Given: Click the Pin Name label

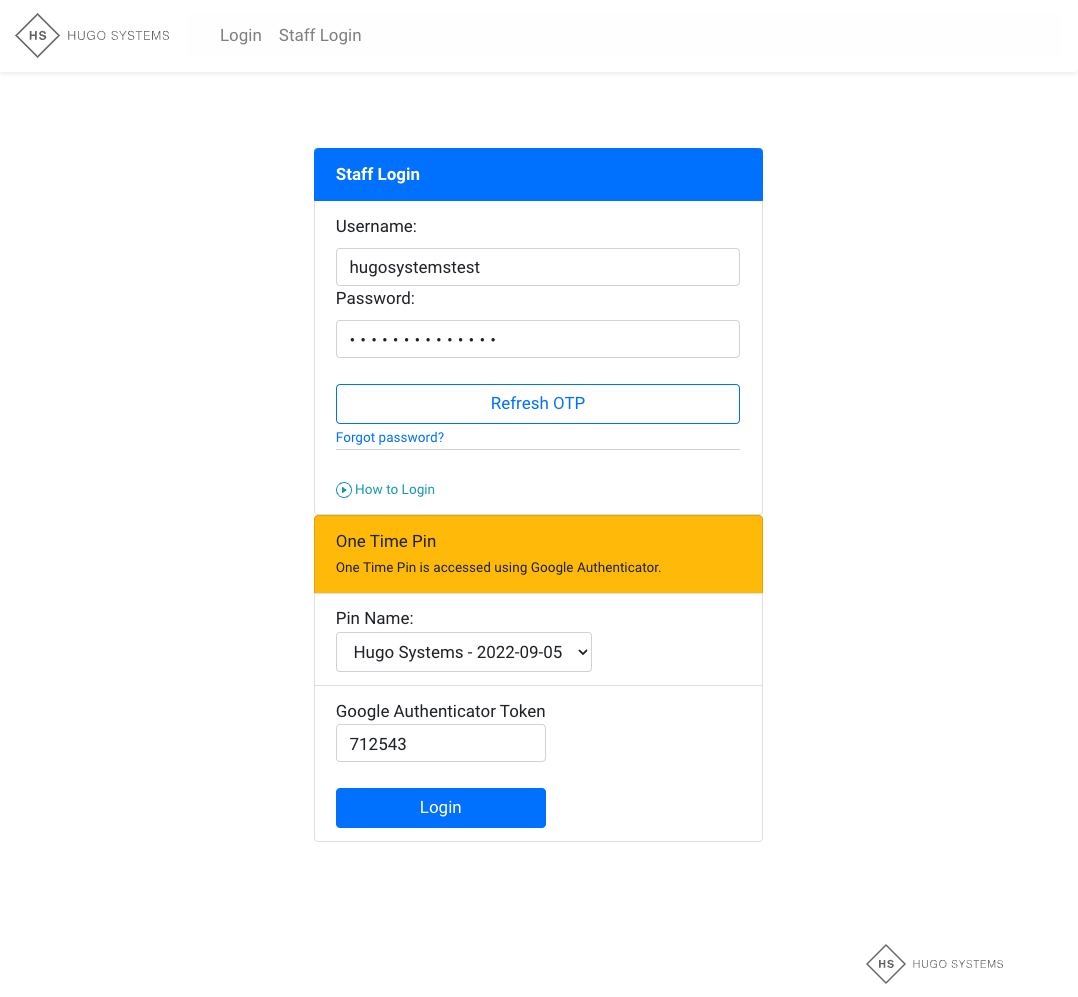Looking at the screenshot, I should click(374, 619).
